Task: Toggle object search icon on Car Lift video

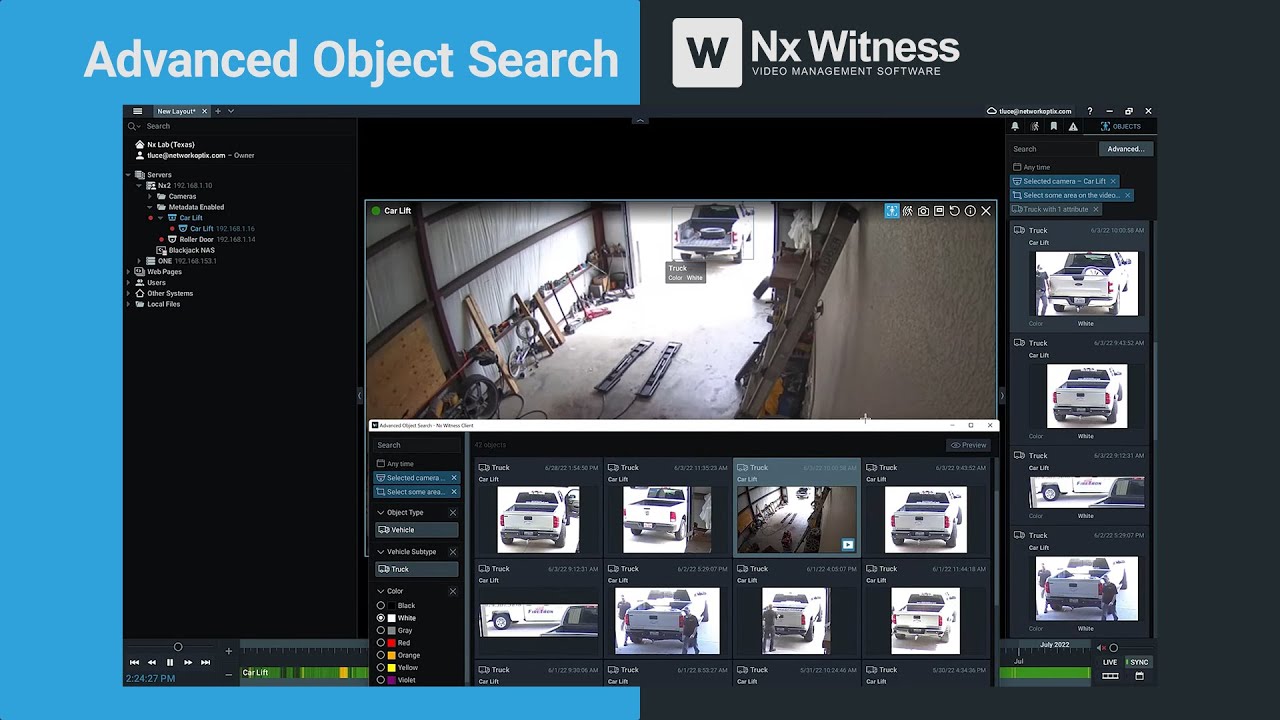Action: pyautogui.click(x=891, y=211)
